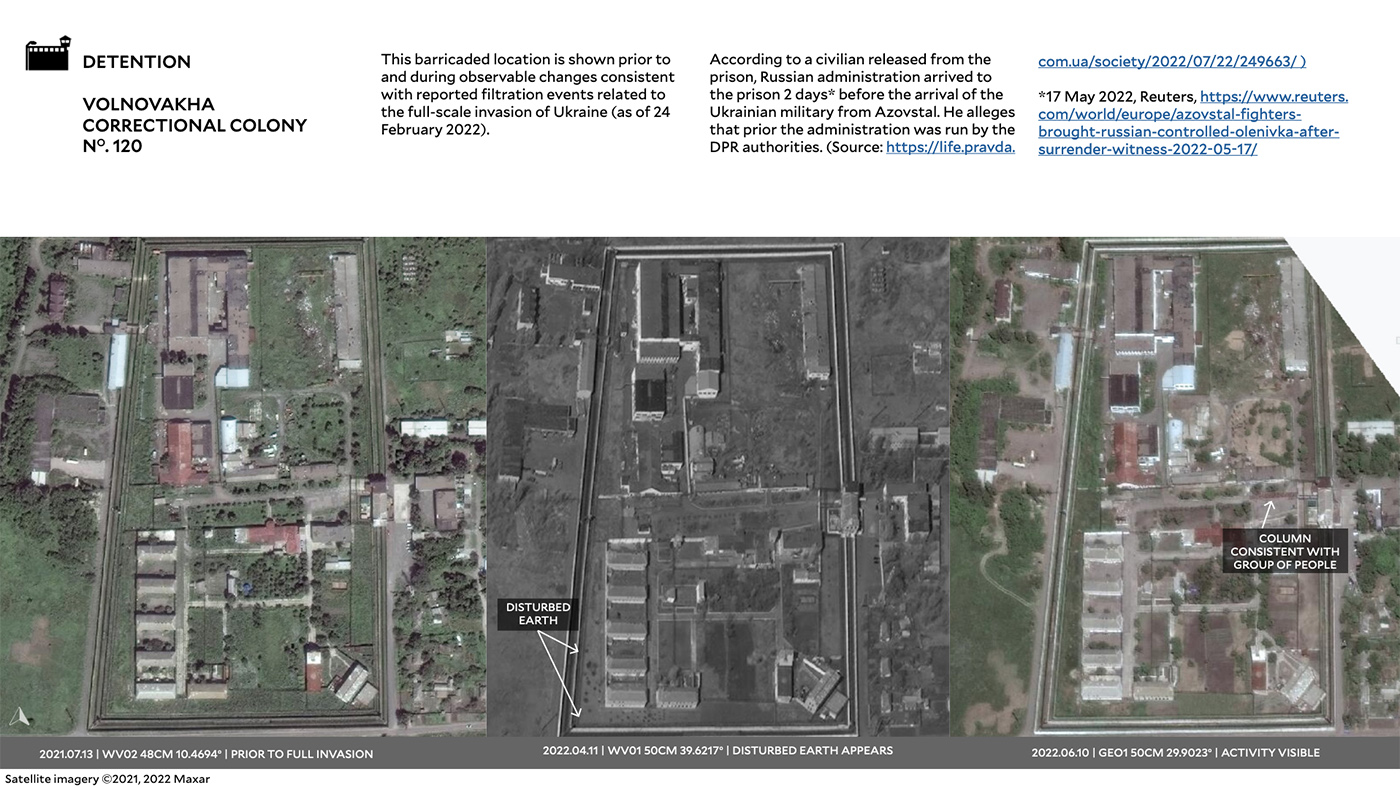
Task: Click the north arrow compass icon
Action: [19, 716]
